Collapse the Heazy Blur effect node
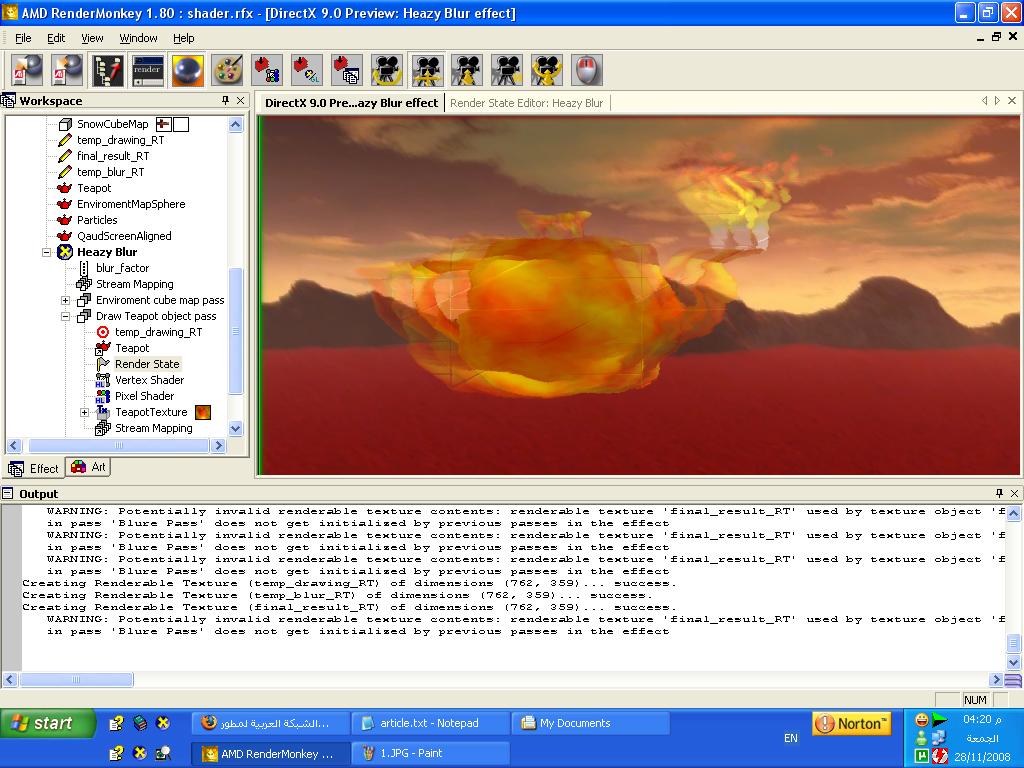1024x768 pixels. tap(46, 252)
